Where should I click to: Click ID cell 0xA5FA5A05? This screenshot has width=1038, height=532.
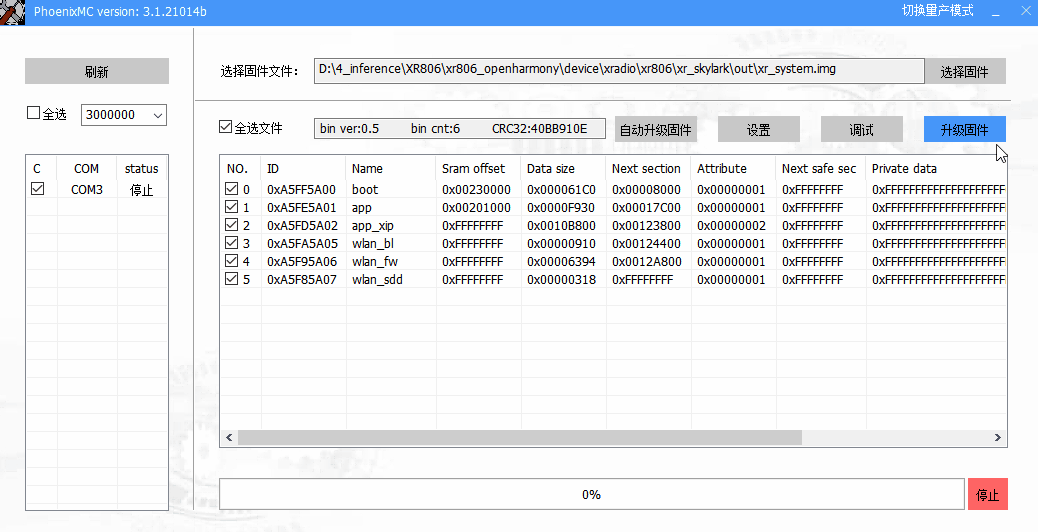coord(302,244)
